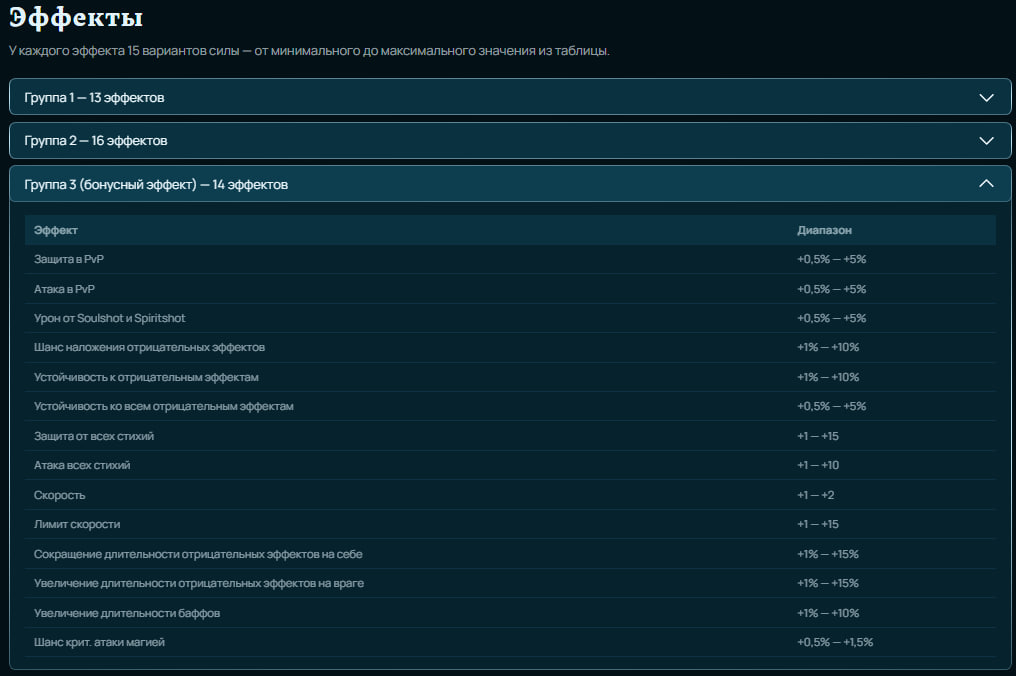Click the Эффект column header

coord(56,230)
